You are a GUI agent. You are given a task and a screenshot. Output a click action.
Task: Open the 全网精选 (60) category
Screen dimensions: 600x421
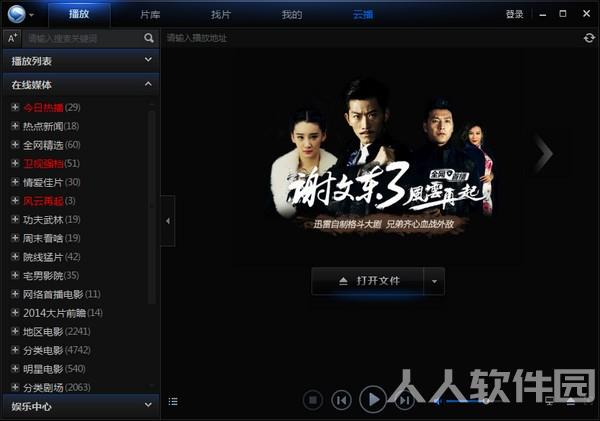pyautogui.click(x=52, y=145)
